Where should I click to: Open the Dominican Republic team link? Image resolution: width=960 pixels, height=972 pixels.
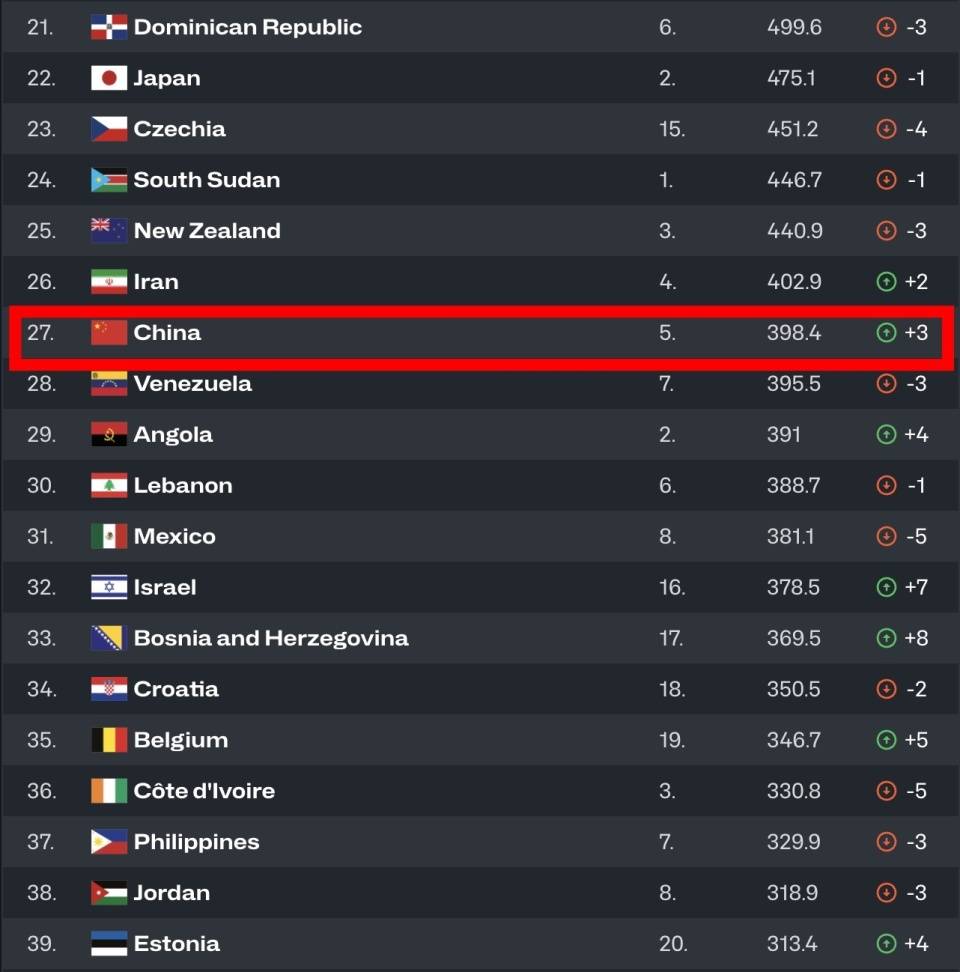pos(247,27)
